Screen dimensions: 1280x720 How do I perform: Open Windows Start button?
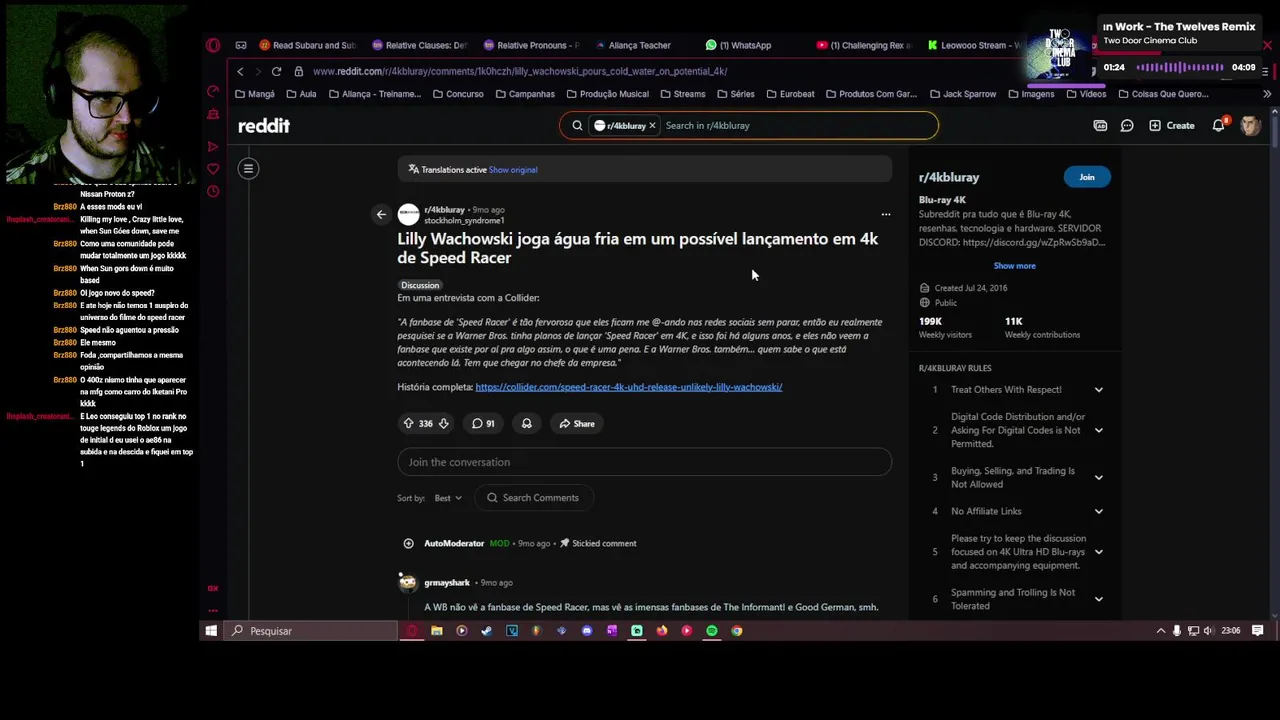(x=211, y=631)
